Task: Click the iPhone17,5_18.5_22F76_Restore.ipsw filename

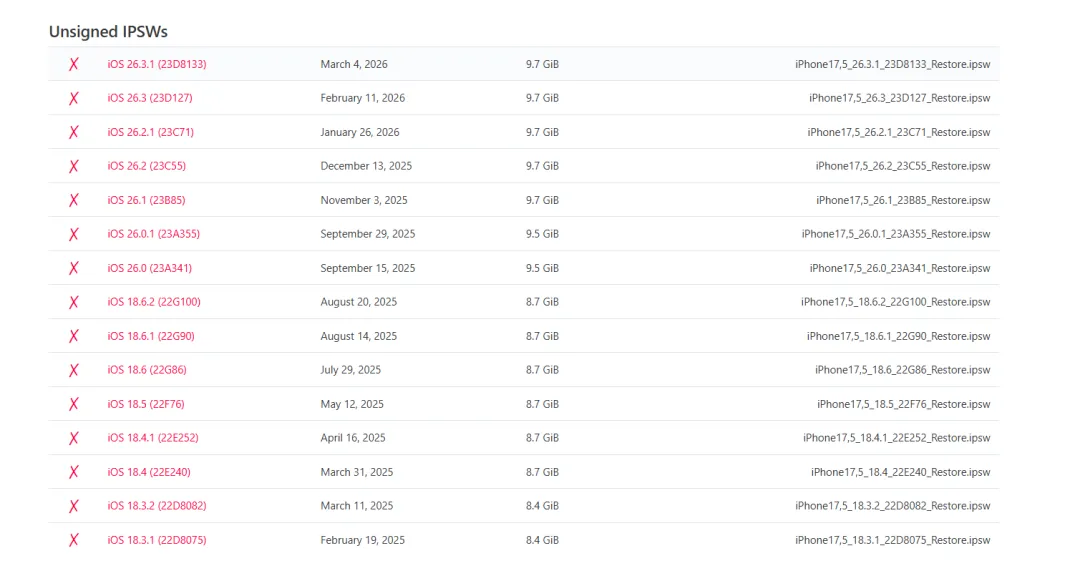Action: coord(903,404)
